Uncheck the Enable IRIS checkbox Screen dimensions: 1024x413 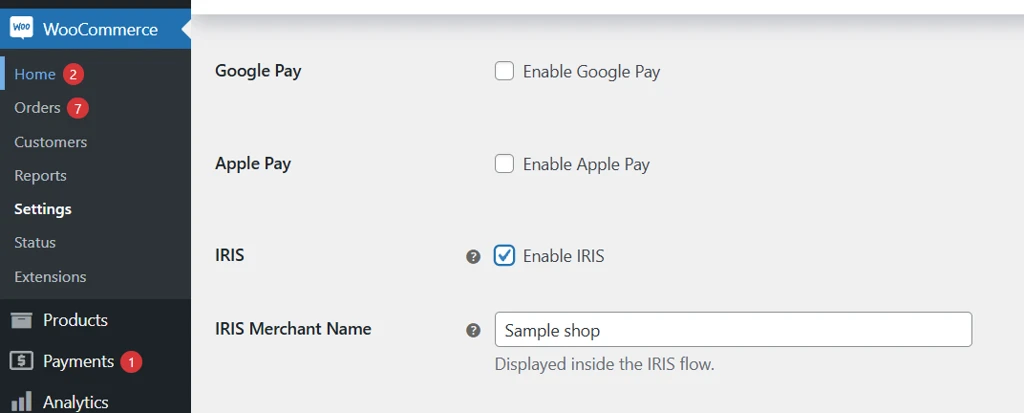coord(505,256)
